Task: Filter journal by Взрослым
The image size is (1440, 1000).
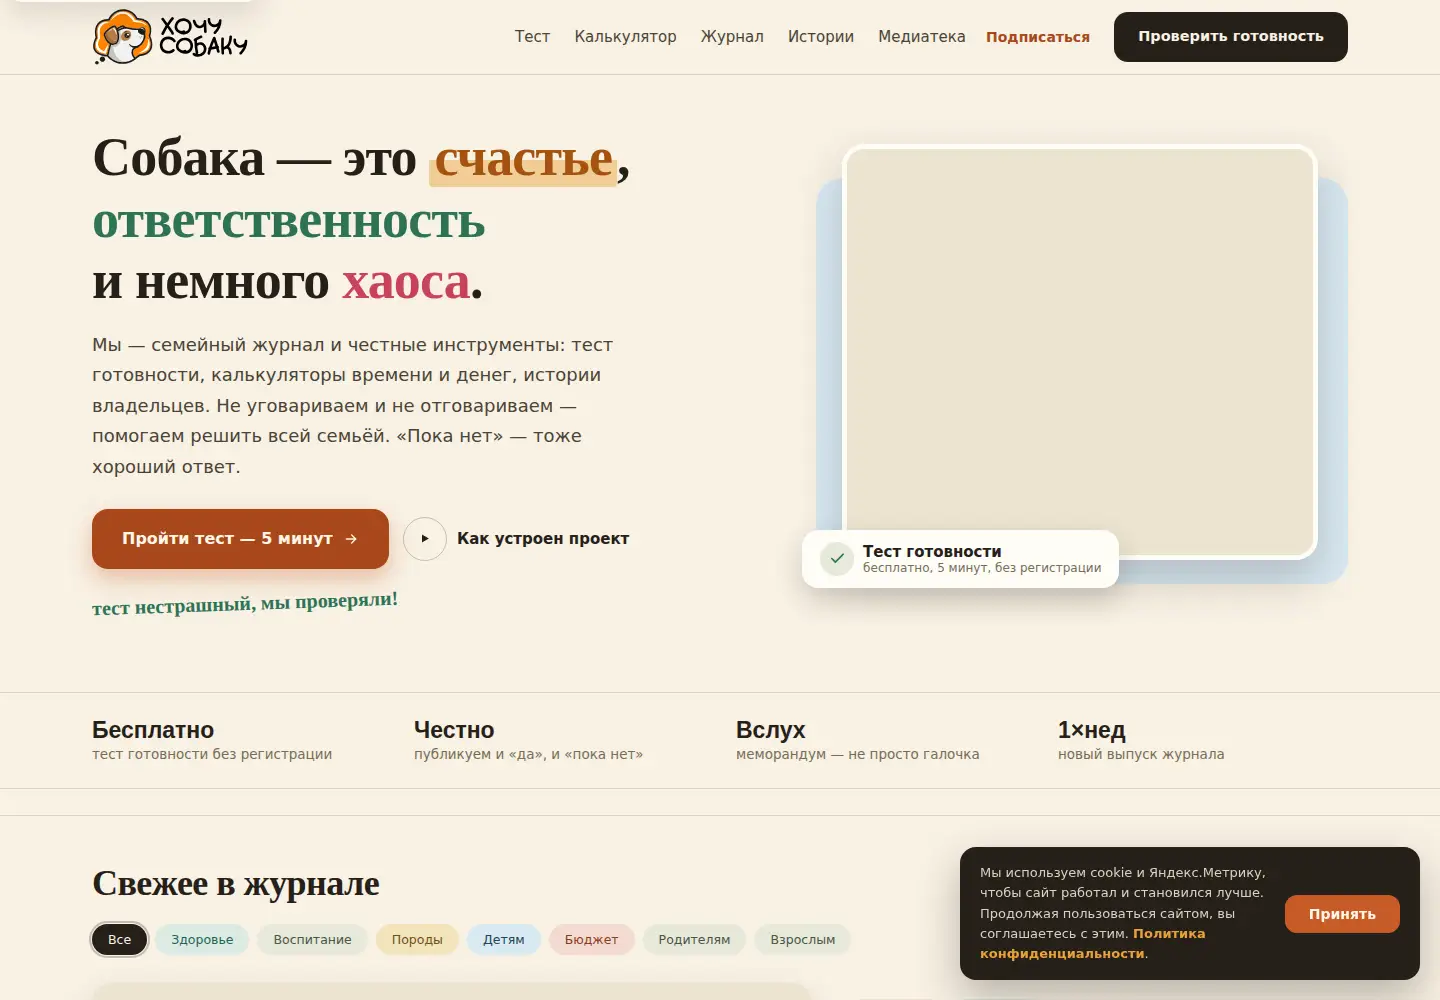Action: (x=803, y=940)
